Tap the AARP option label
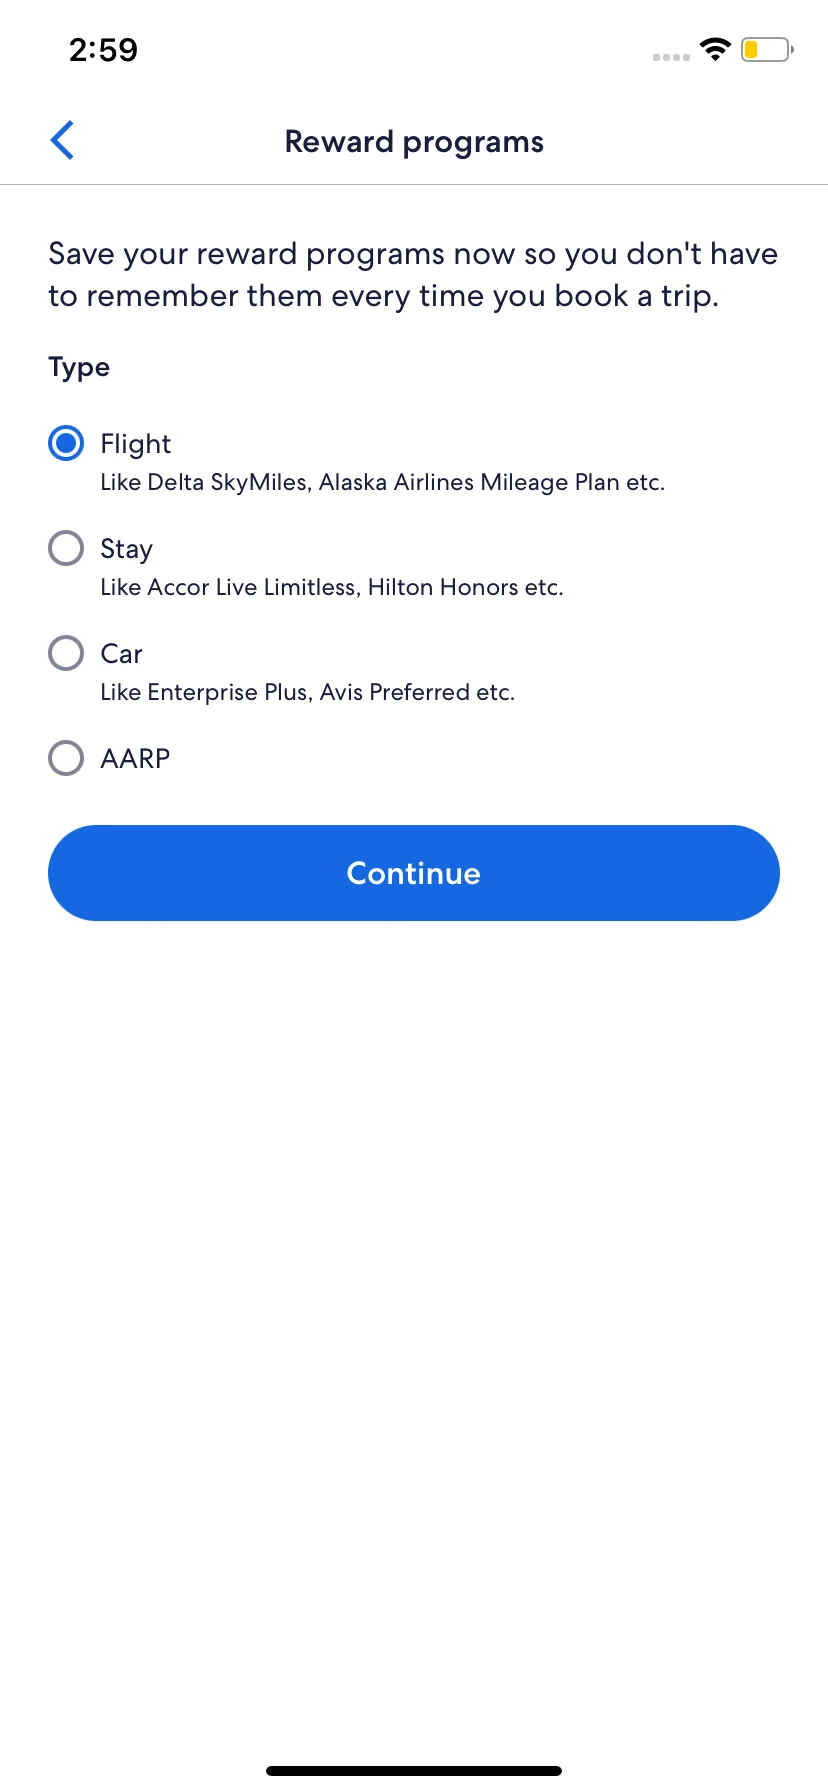 pos(136,759)
